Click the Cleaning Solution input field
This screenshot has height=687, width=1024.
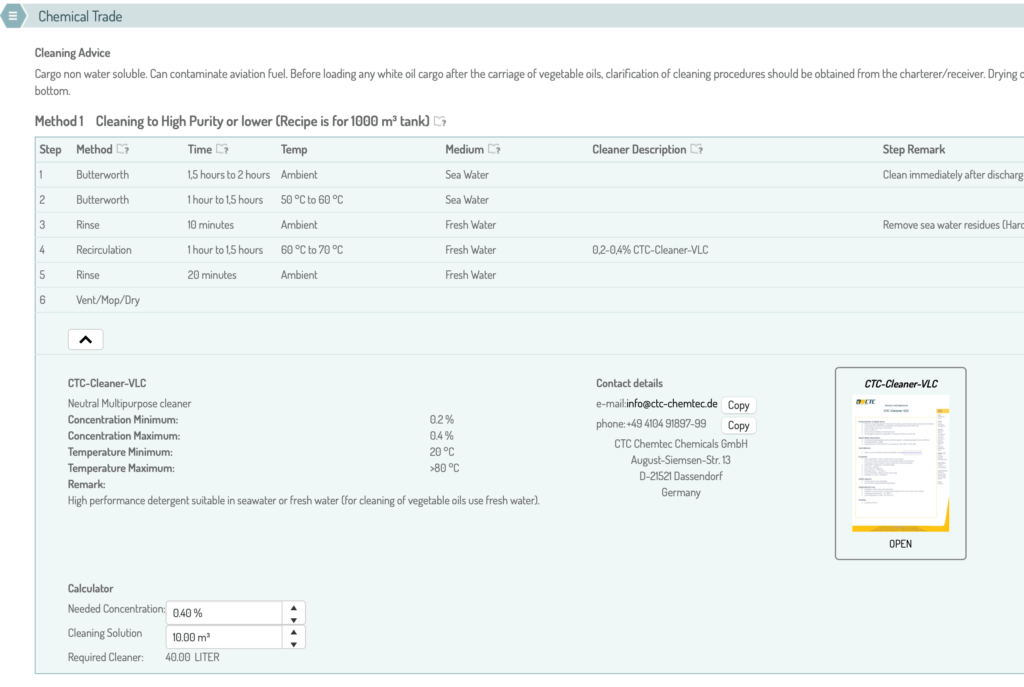223,637
